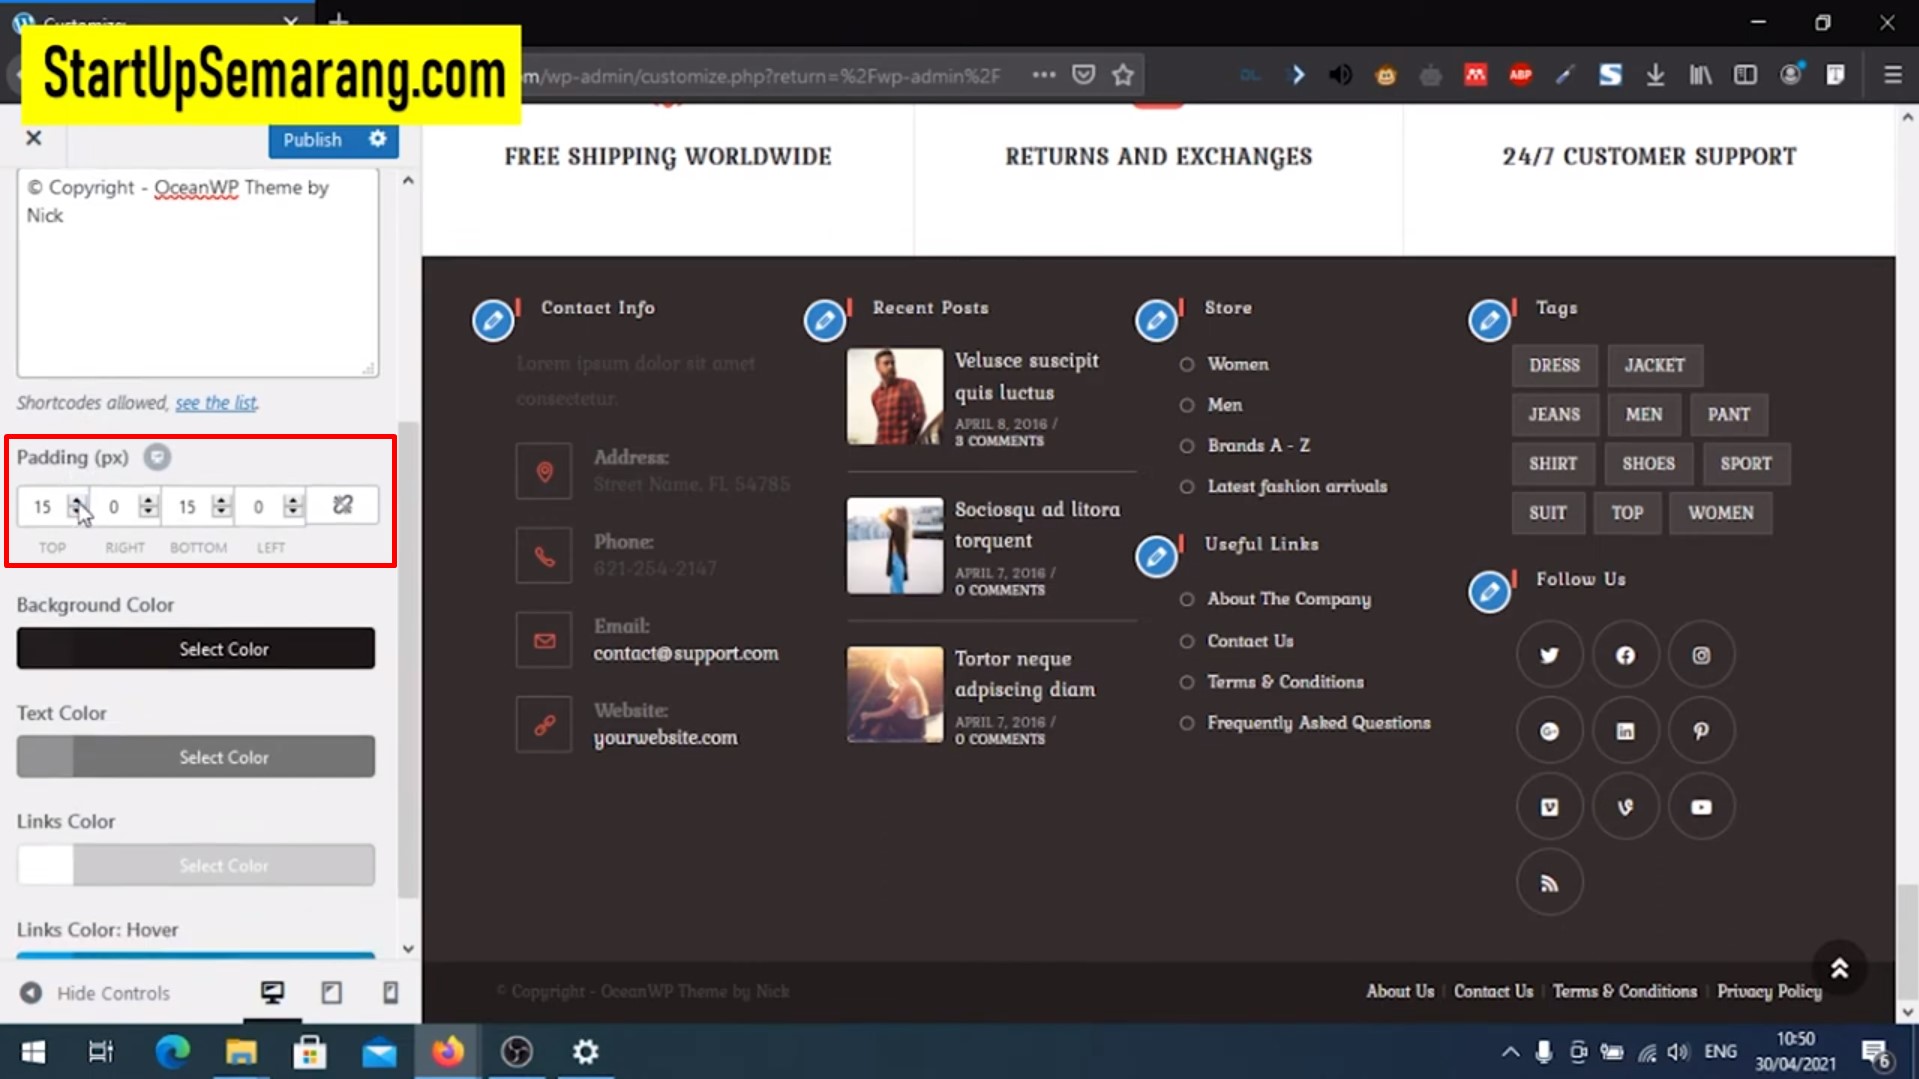Edit the Follow Us widget pencil
The image size is (1919, 1079).
coord(1489,592)
